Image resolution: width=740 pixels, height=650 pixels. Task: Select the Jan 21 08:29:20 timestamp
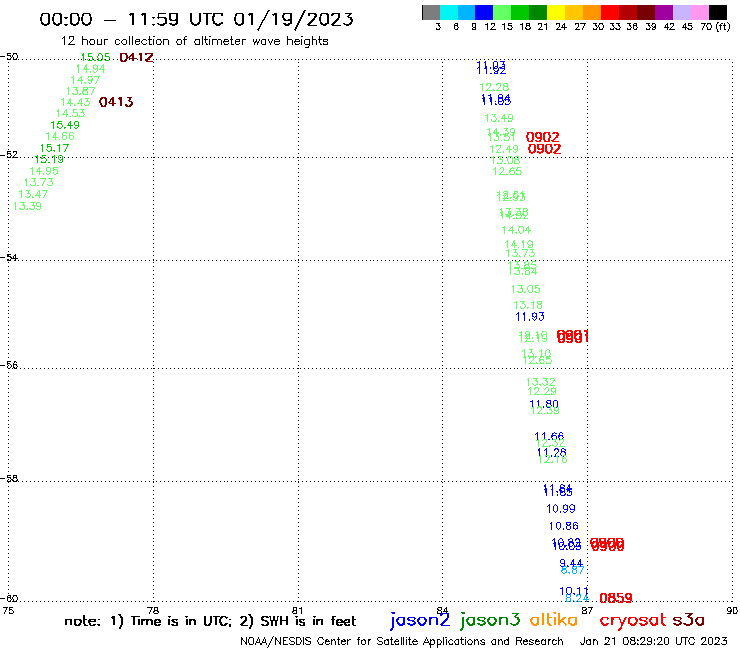click(654, 641)
